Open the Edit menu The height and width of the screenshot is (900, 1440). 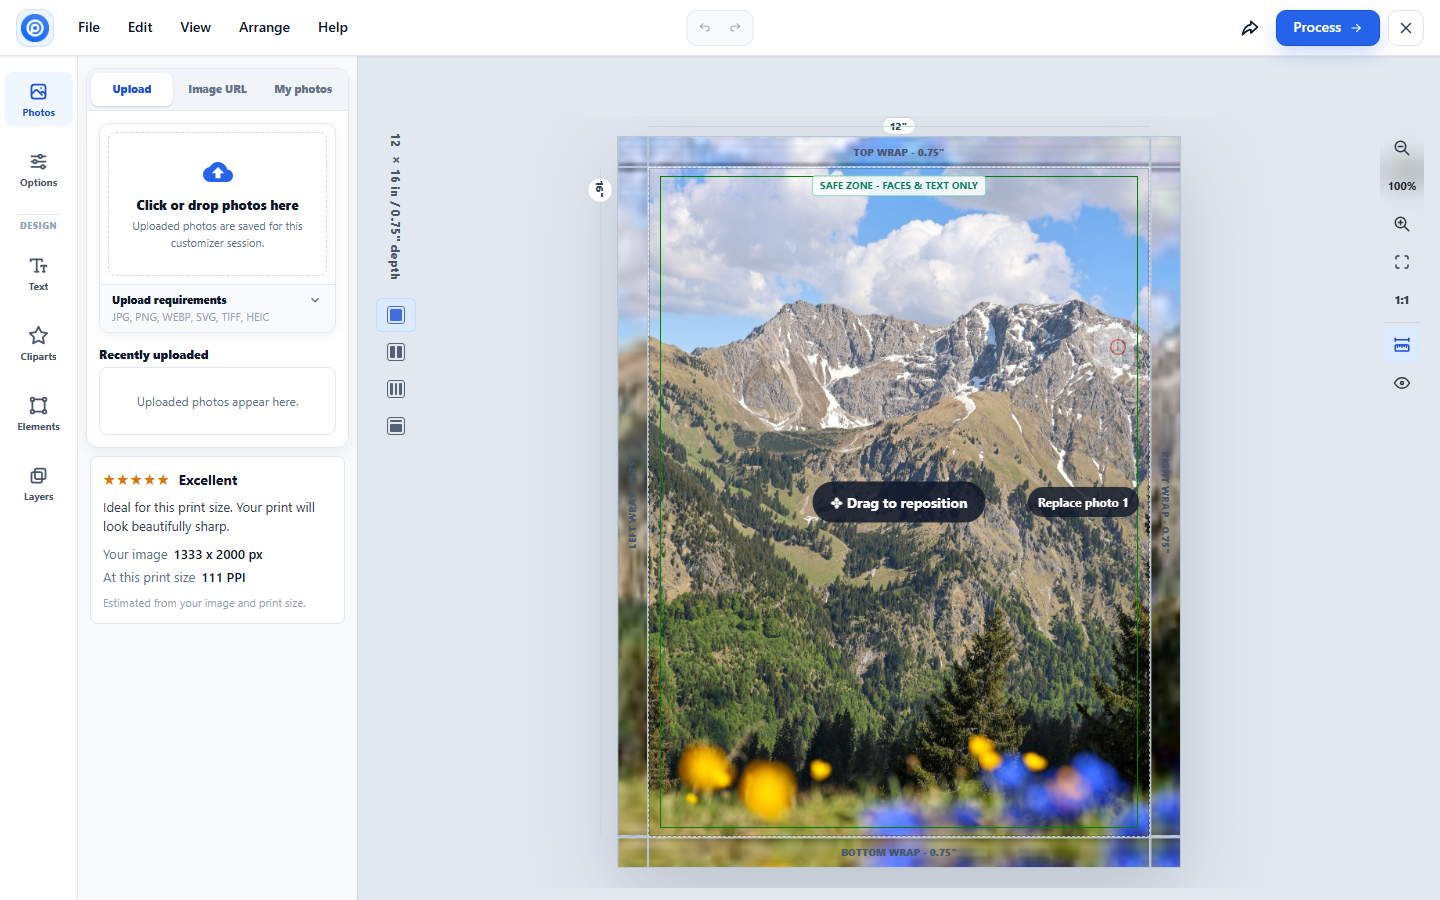pyautogui.click(x=140, y=28)
